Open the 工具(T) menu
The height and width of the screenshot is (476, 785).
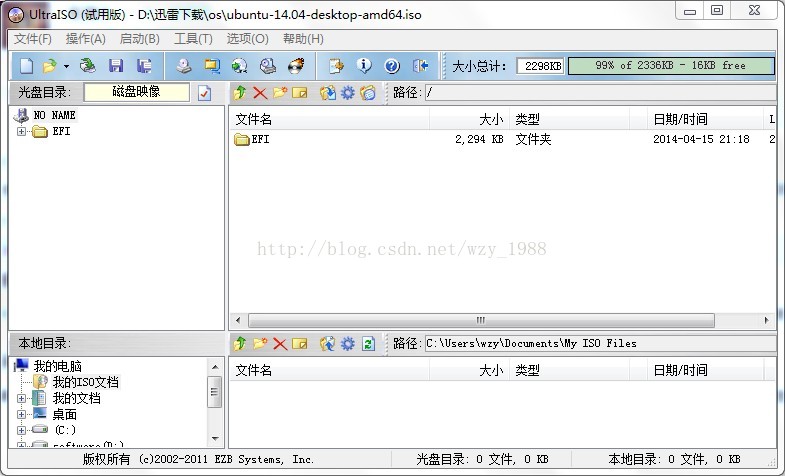(x=193, y=39)
